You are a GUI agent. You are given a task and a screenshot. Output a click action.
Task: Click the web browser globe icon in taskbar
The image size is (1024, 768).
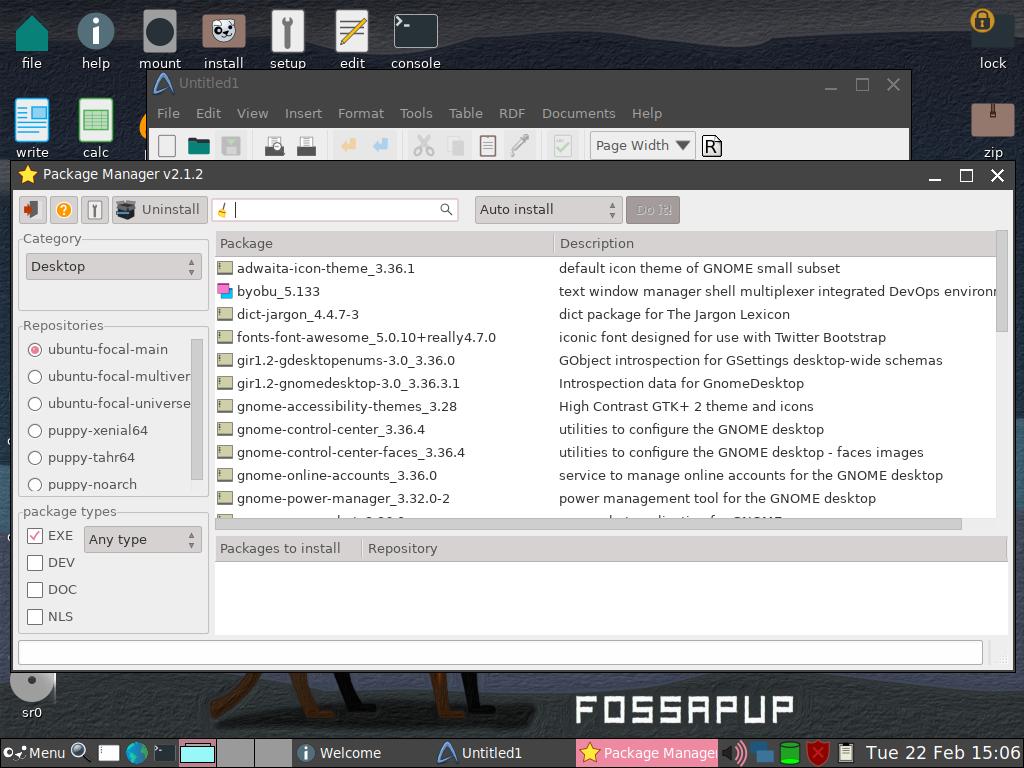point(136,753)
